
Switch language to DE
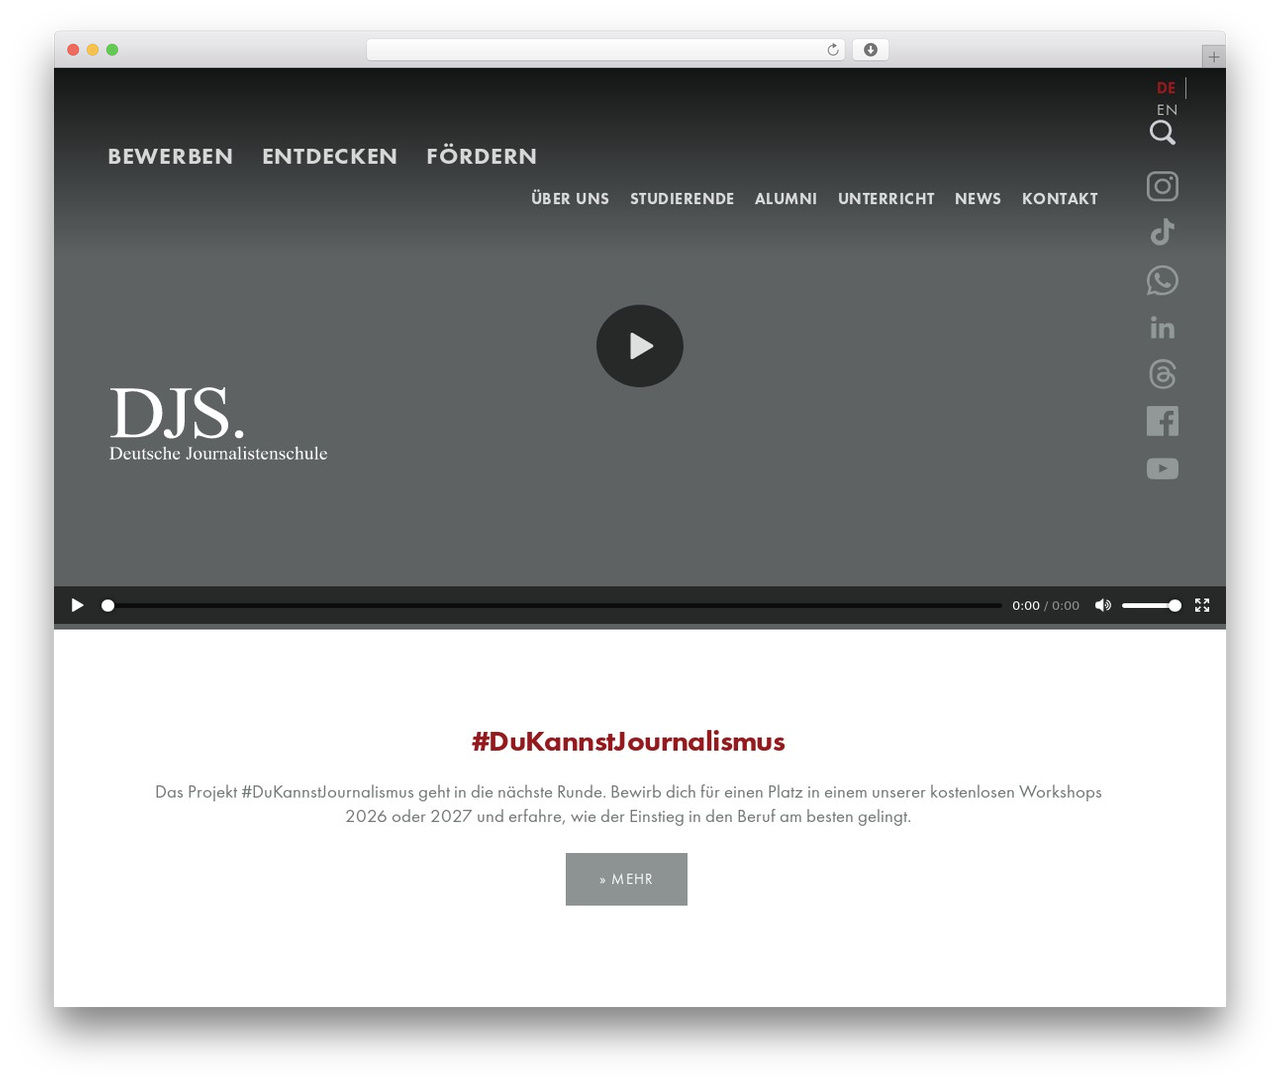(x=1166, y=88)
